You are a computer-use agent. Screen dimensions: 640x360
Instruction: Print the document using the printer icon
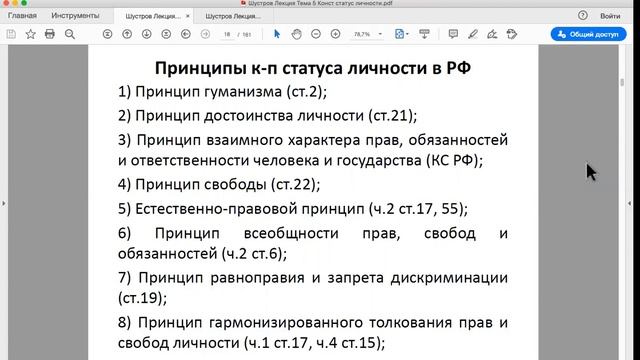[x=50, y=34]
